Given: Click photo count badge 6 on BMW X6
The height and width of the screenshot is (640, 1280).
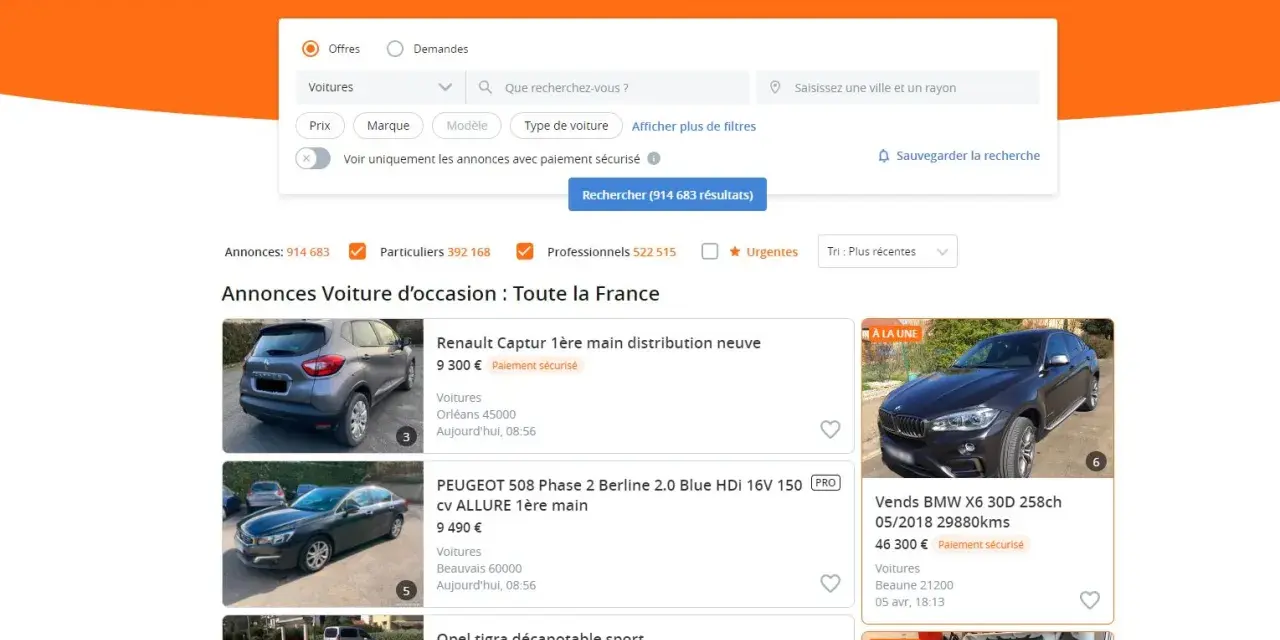Looking at the screenshot, I should [x=1096, y=462].
